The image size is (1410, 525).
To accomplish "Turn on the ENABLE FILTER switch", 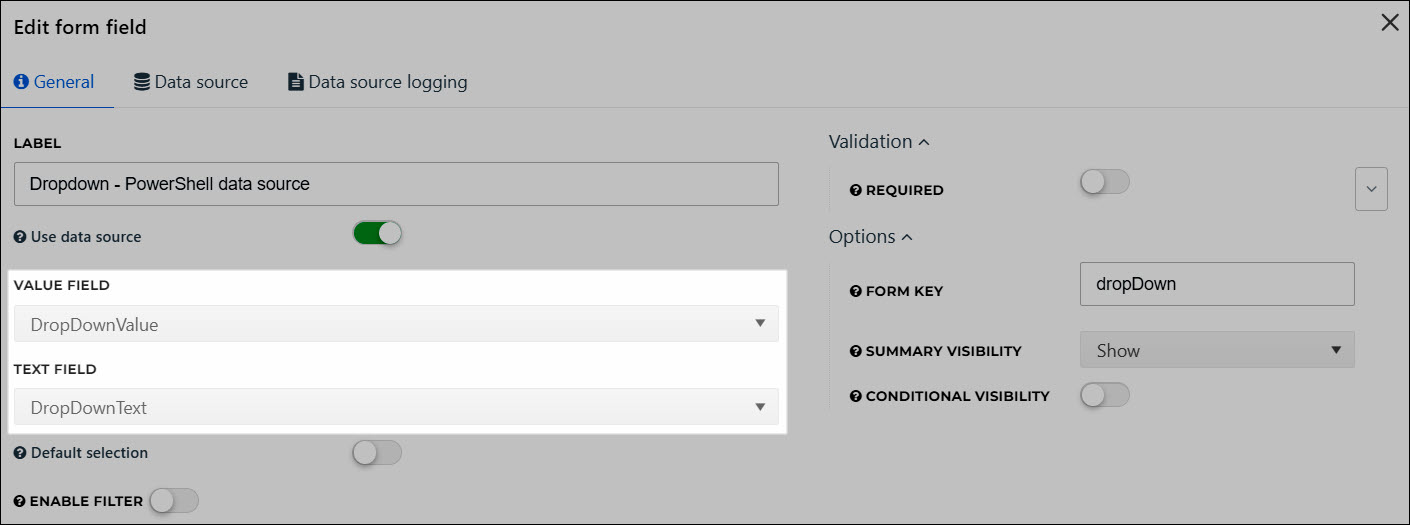I will [x=174, y=500].
